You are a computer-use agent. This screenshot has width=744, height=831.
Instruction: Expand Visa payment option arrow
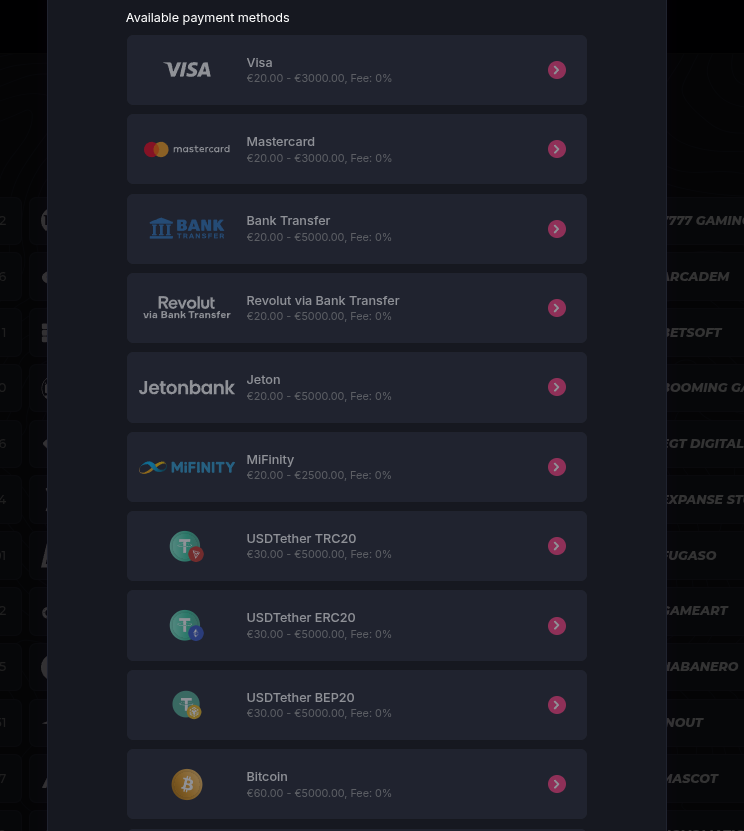(557, 70)
